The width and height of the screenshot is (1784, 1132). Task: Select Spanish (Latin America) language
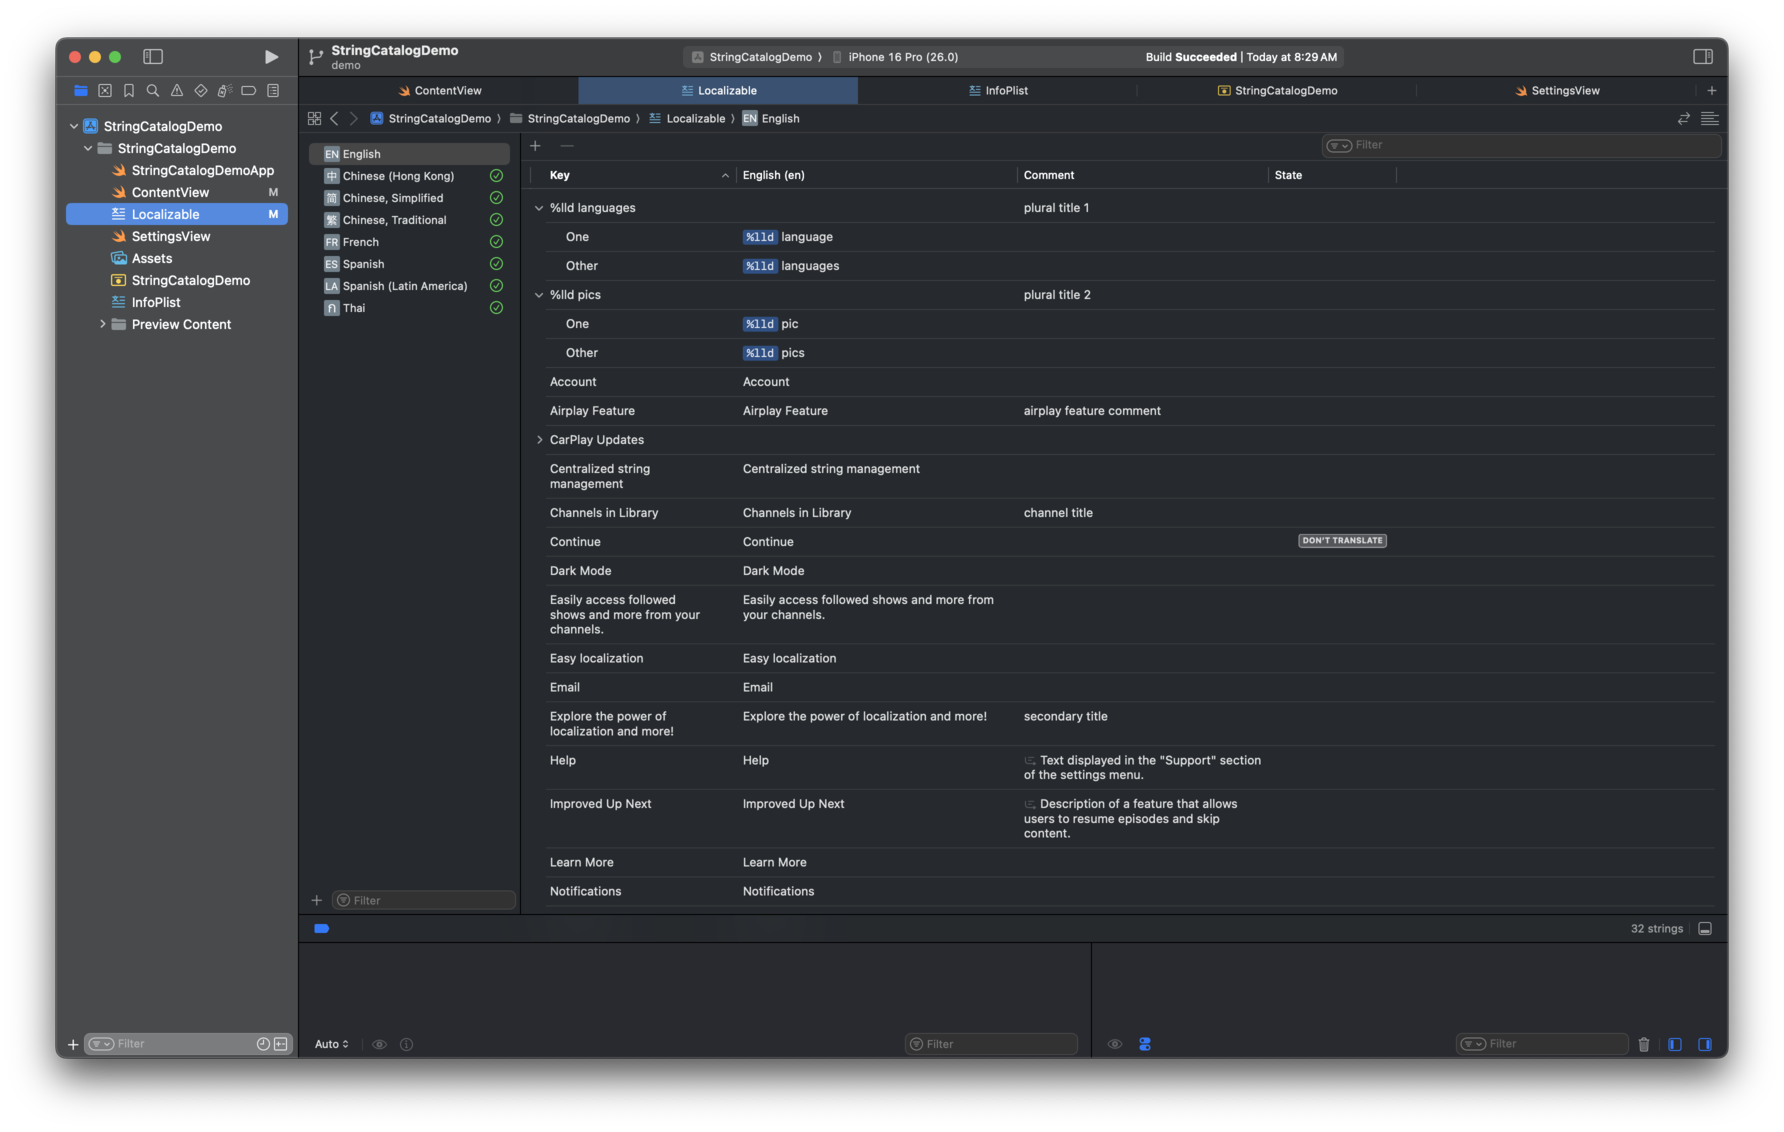(x=410, y=287)
